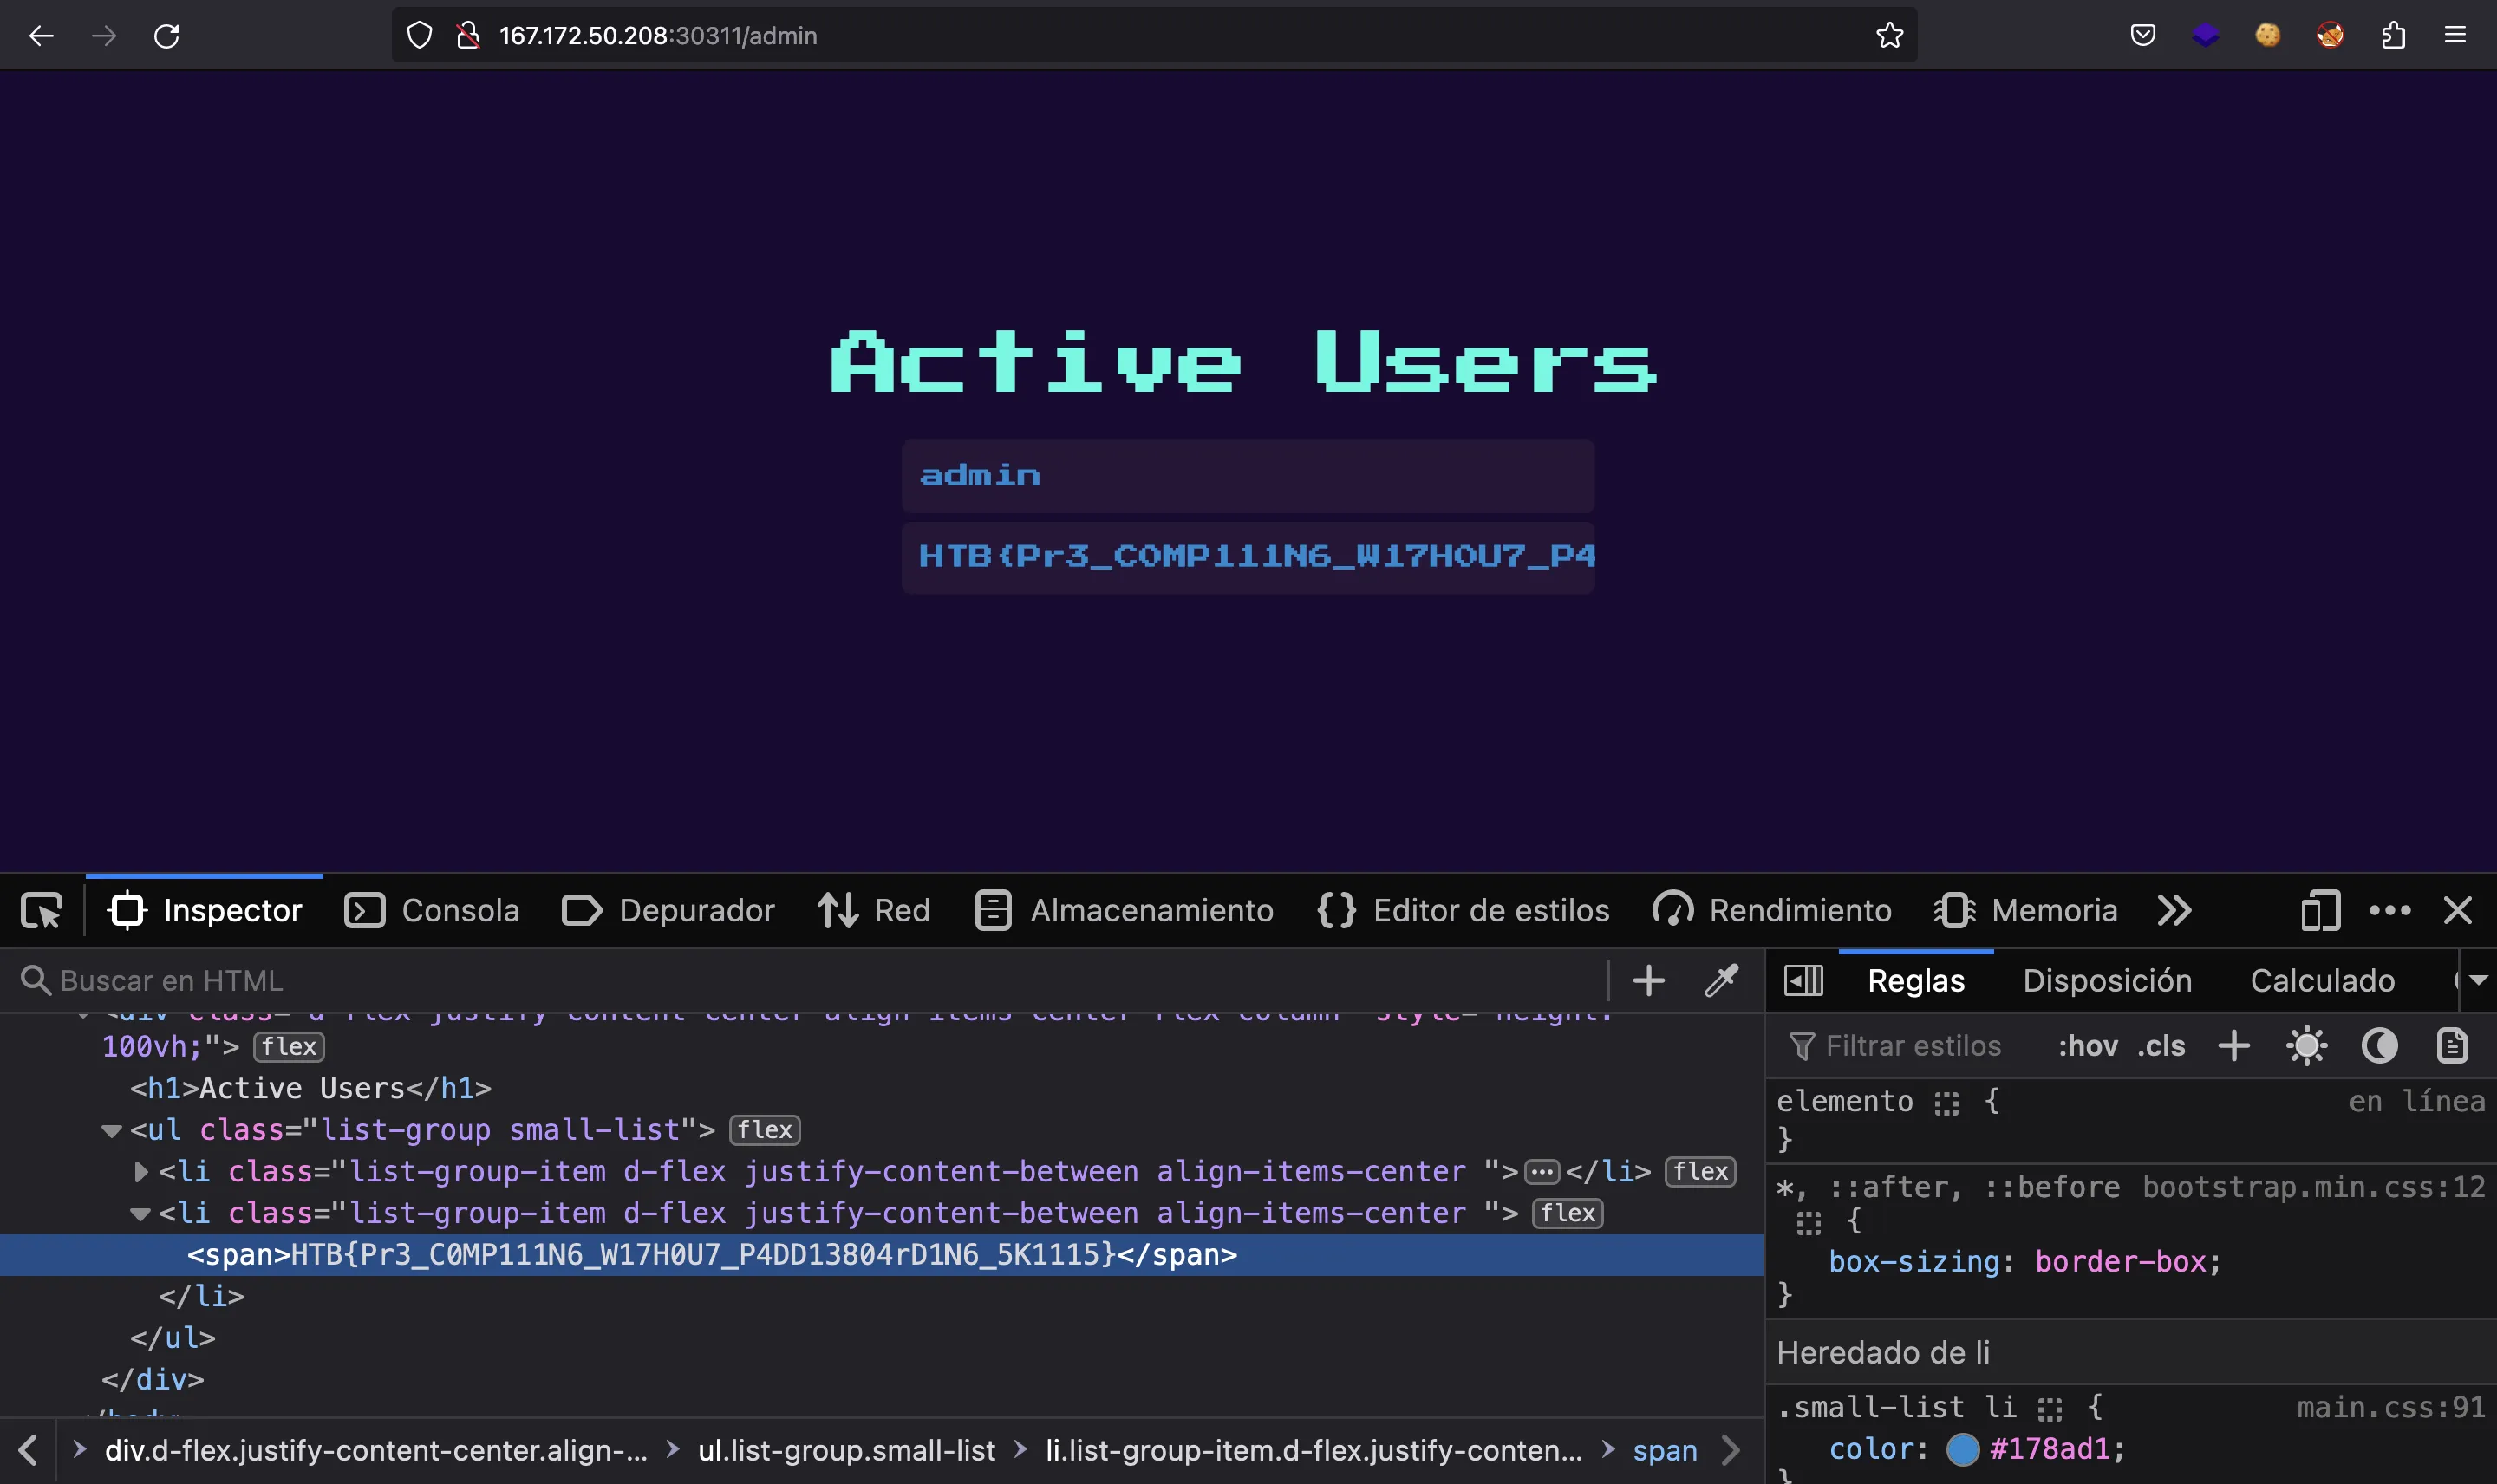
Task: Go back with the browser back arrow
Action: pos(41,36)
